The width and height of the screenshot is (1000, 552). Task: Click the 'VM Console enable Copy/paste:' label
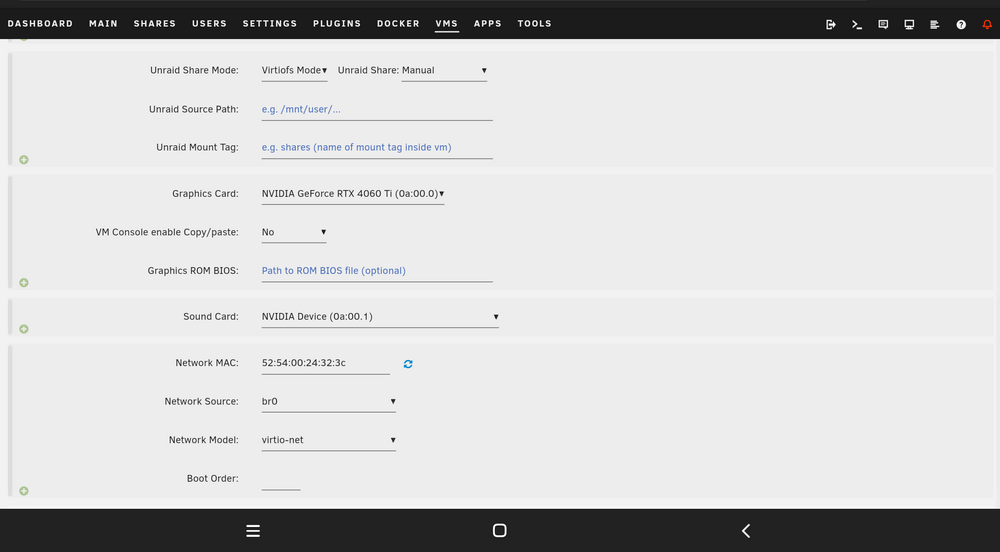pos(167,232)
